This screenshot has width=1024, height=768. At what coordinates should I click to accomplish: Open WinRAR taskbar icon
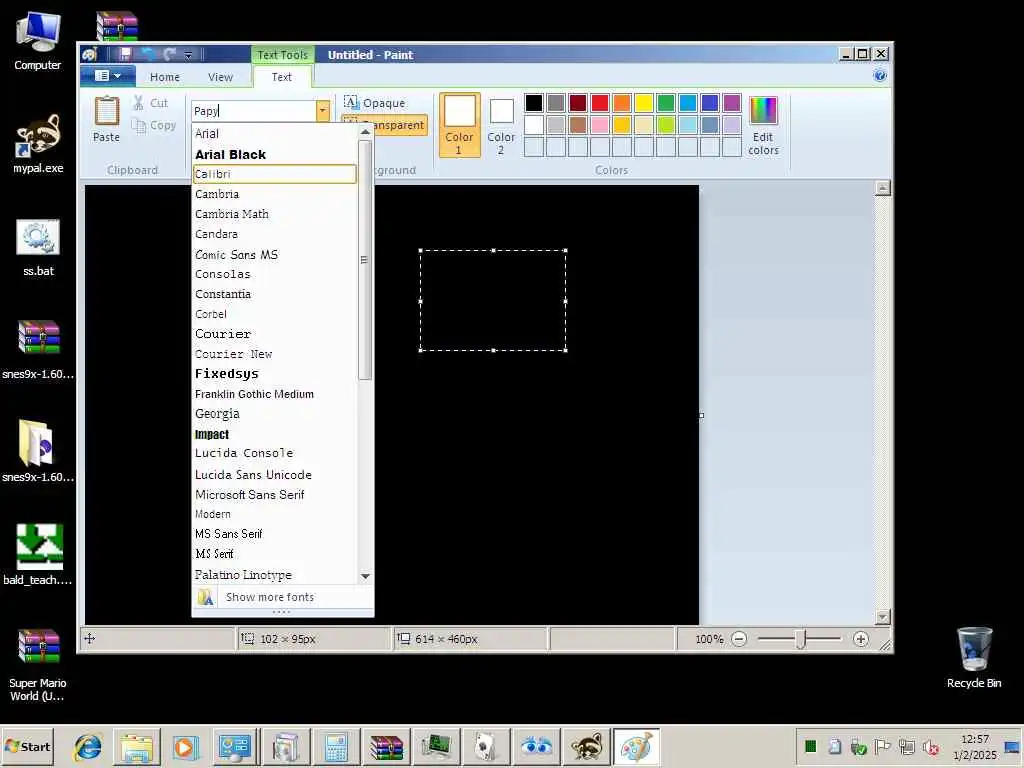[386, 746]
